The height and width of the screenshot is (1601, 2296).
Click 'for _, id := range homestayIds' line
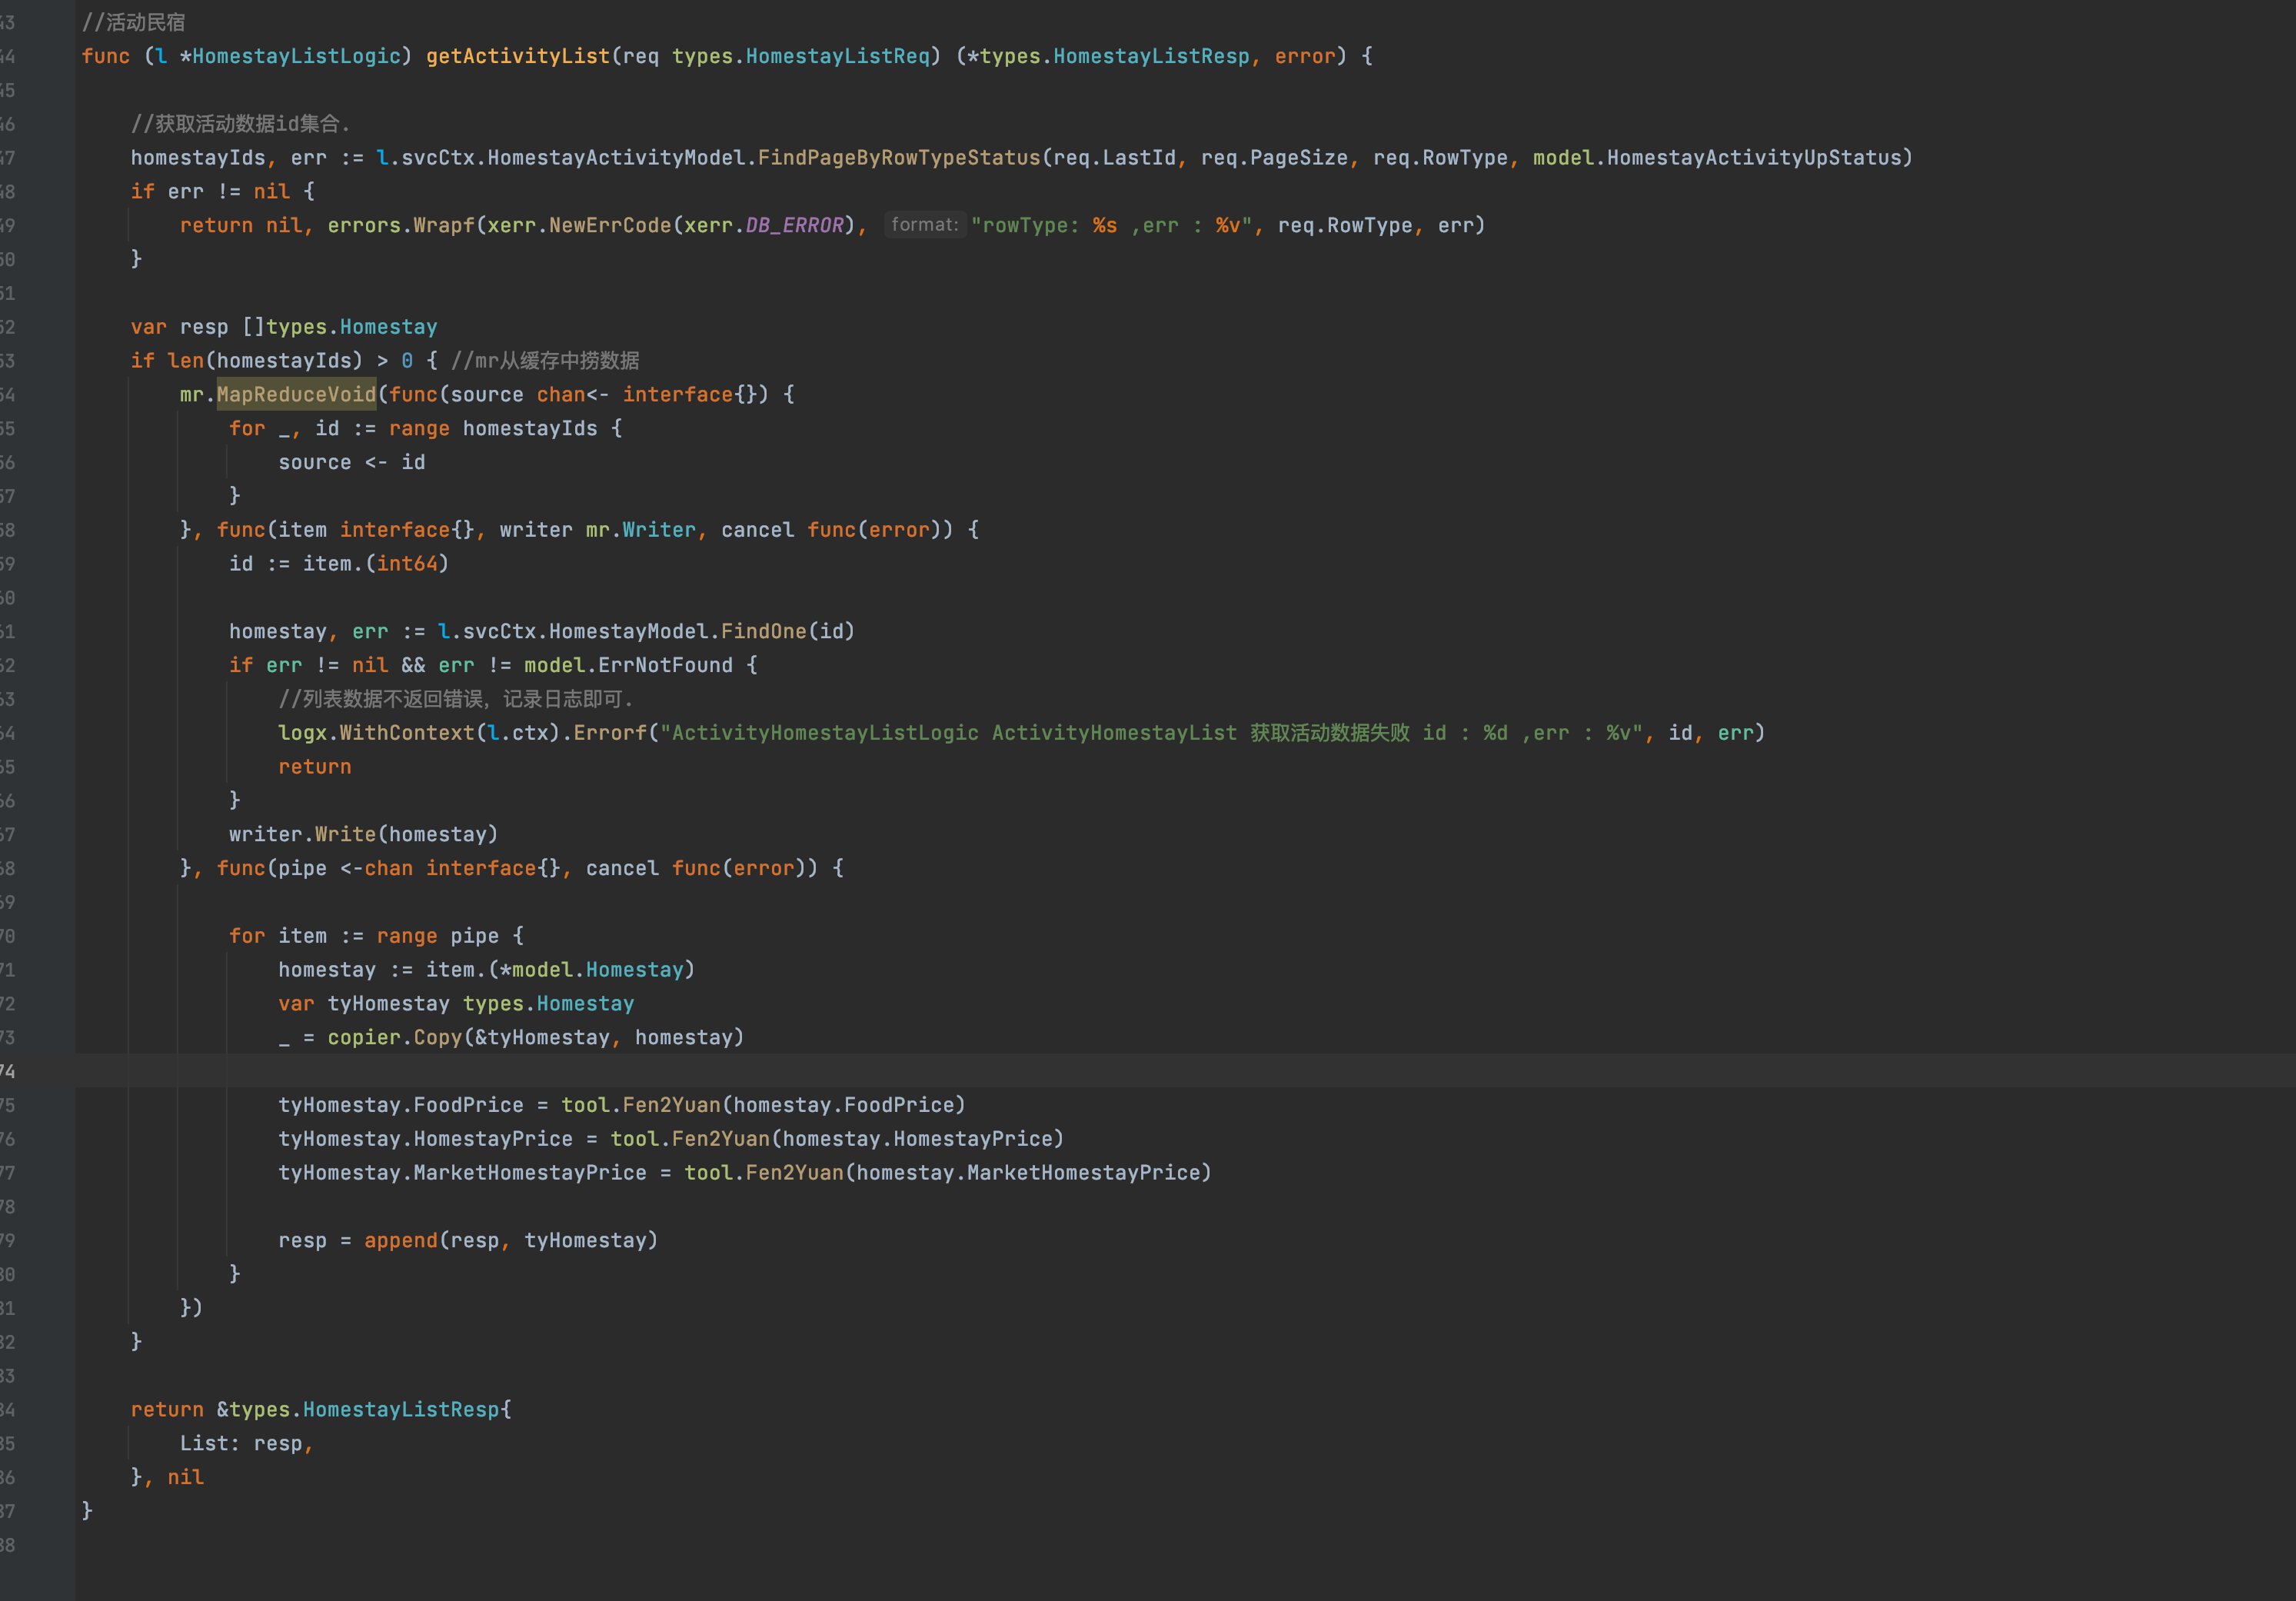[x=425, y=428]
